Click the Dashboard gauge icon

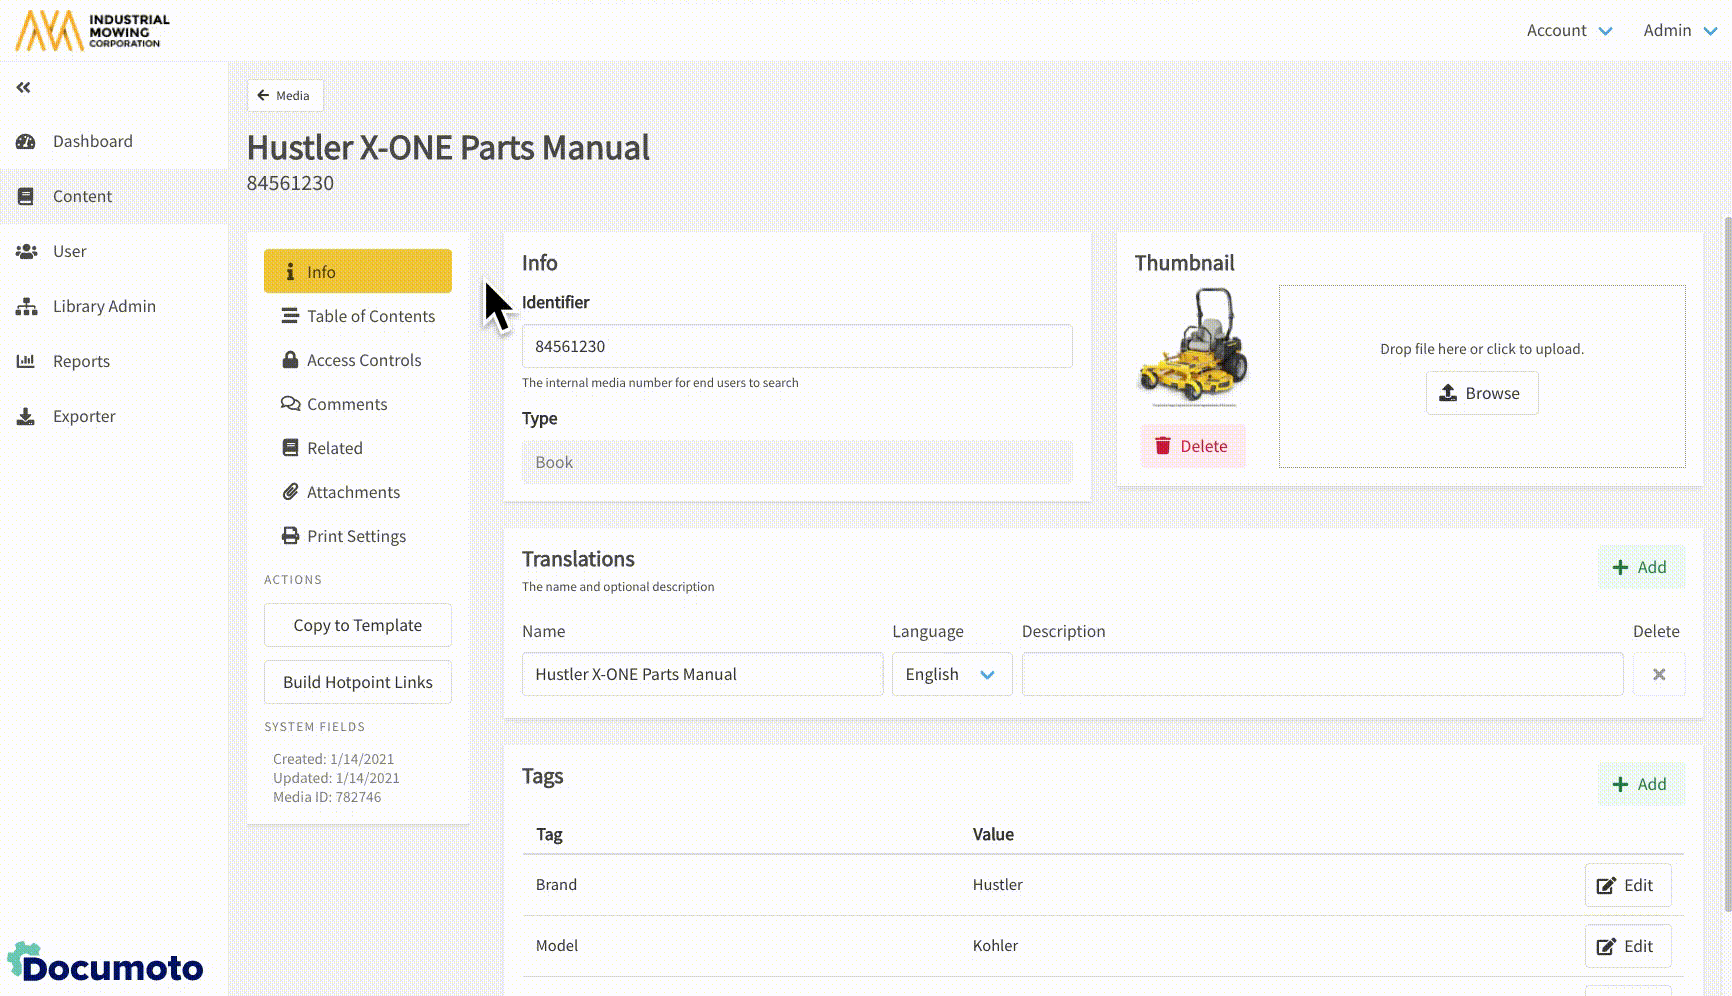tap(26, 142)
